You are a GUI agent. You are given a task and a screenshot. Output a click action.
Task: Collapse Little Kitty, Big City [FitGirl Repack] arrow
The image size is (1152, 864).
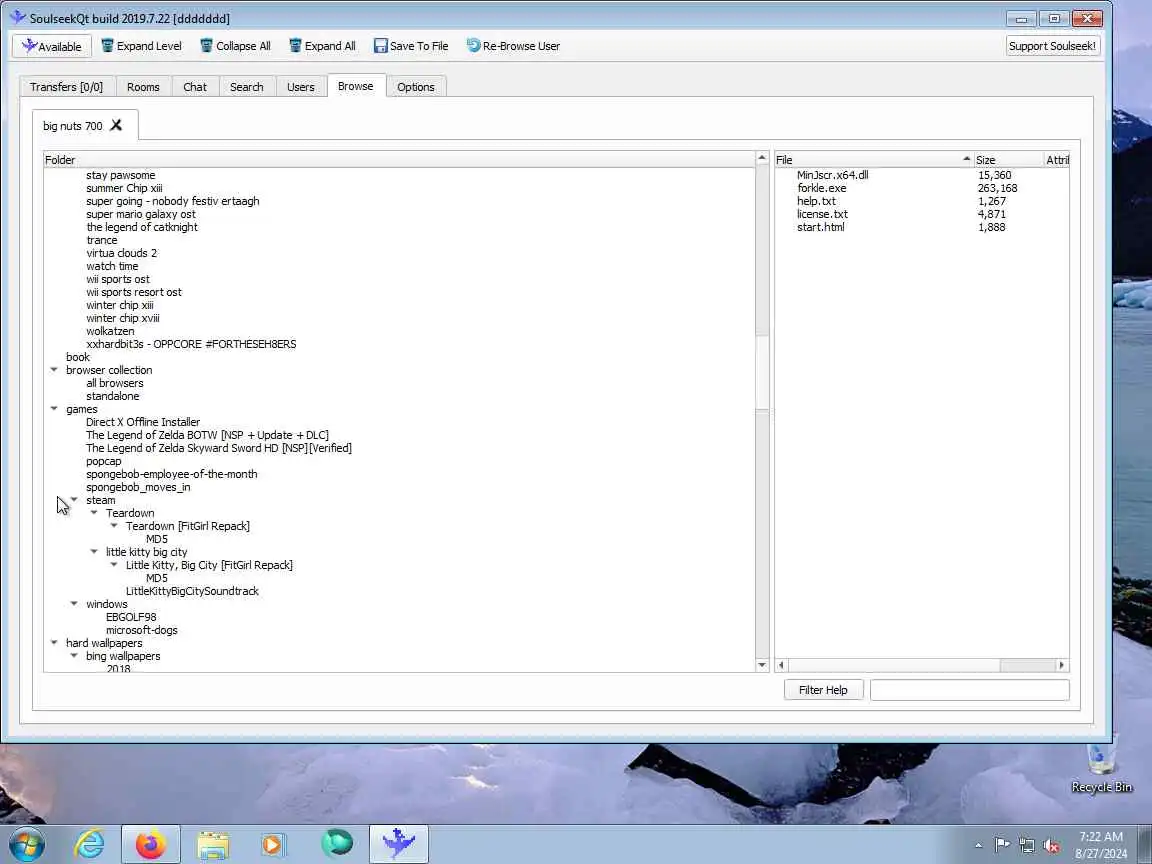(114, 564)
